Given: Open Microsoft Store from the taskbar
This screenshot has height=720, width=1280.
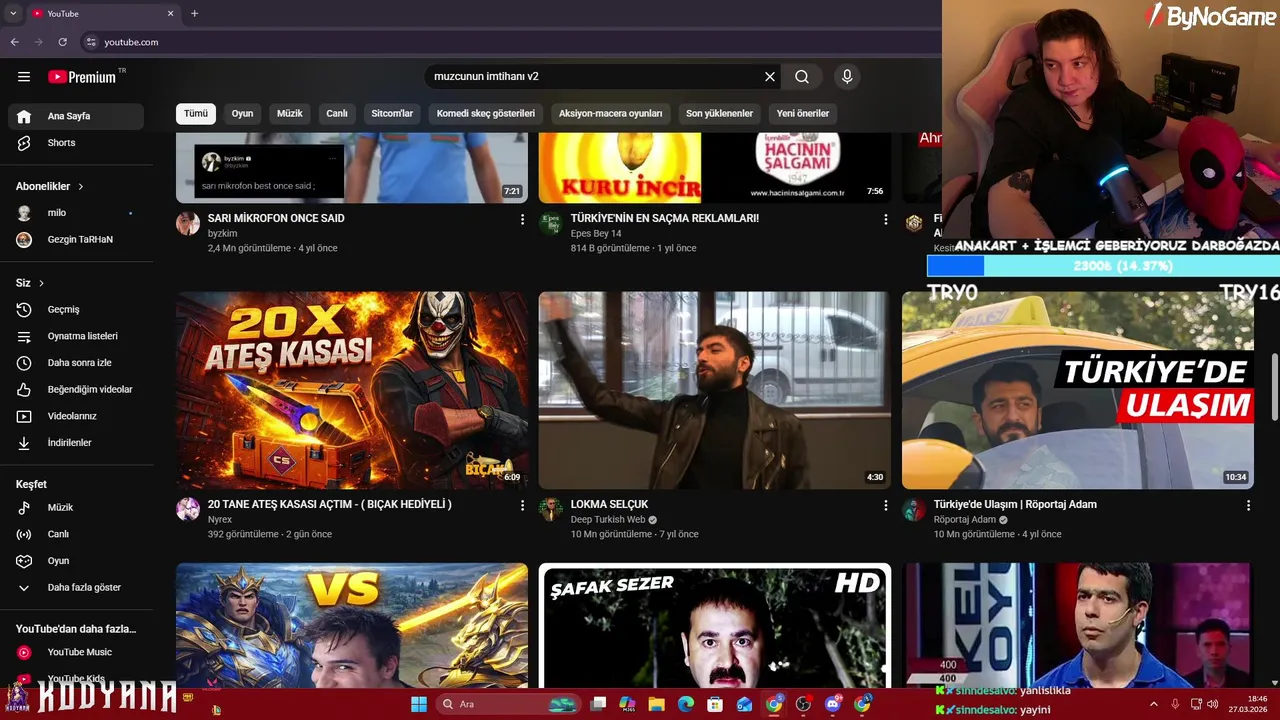Looking at the screenshot, I should point(715,704).
